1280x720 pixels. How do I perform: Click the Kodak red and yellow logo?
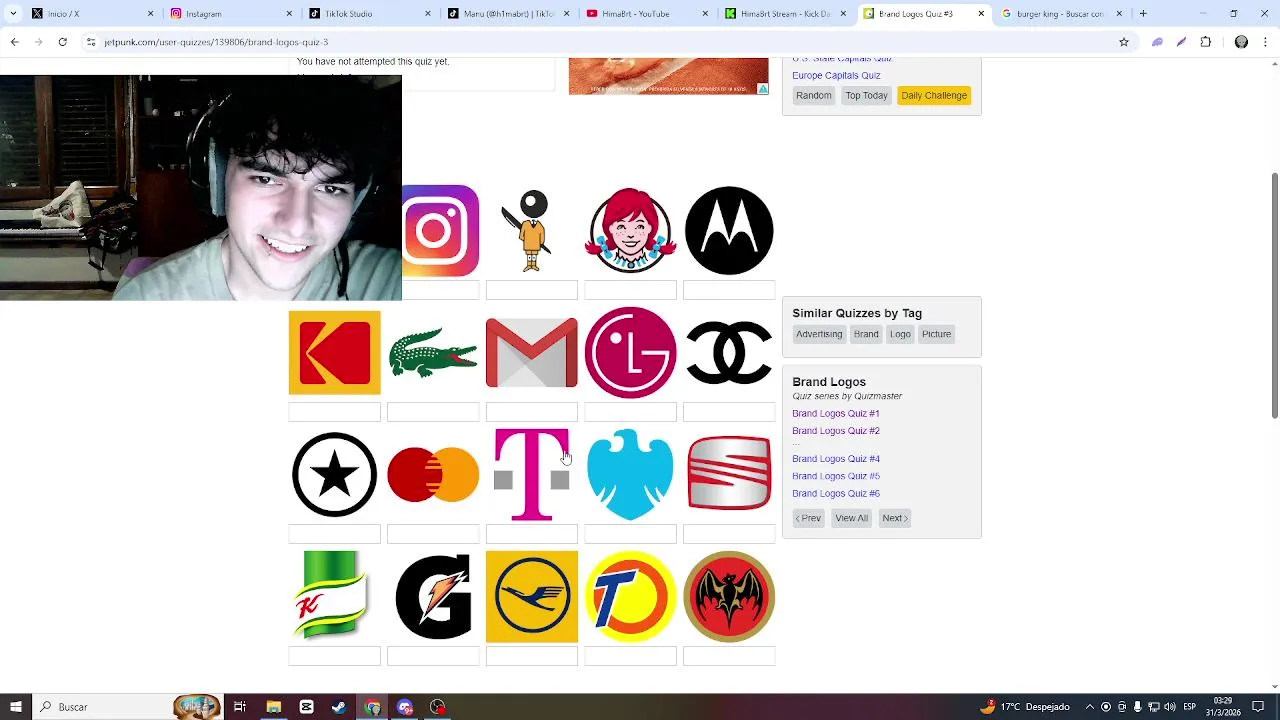coord(334,352)
